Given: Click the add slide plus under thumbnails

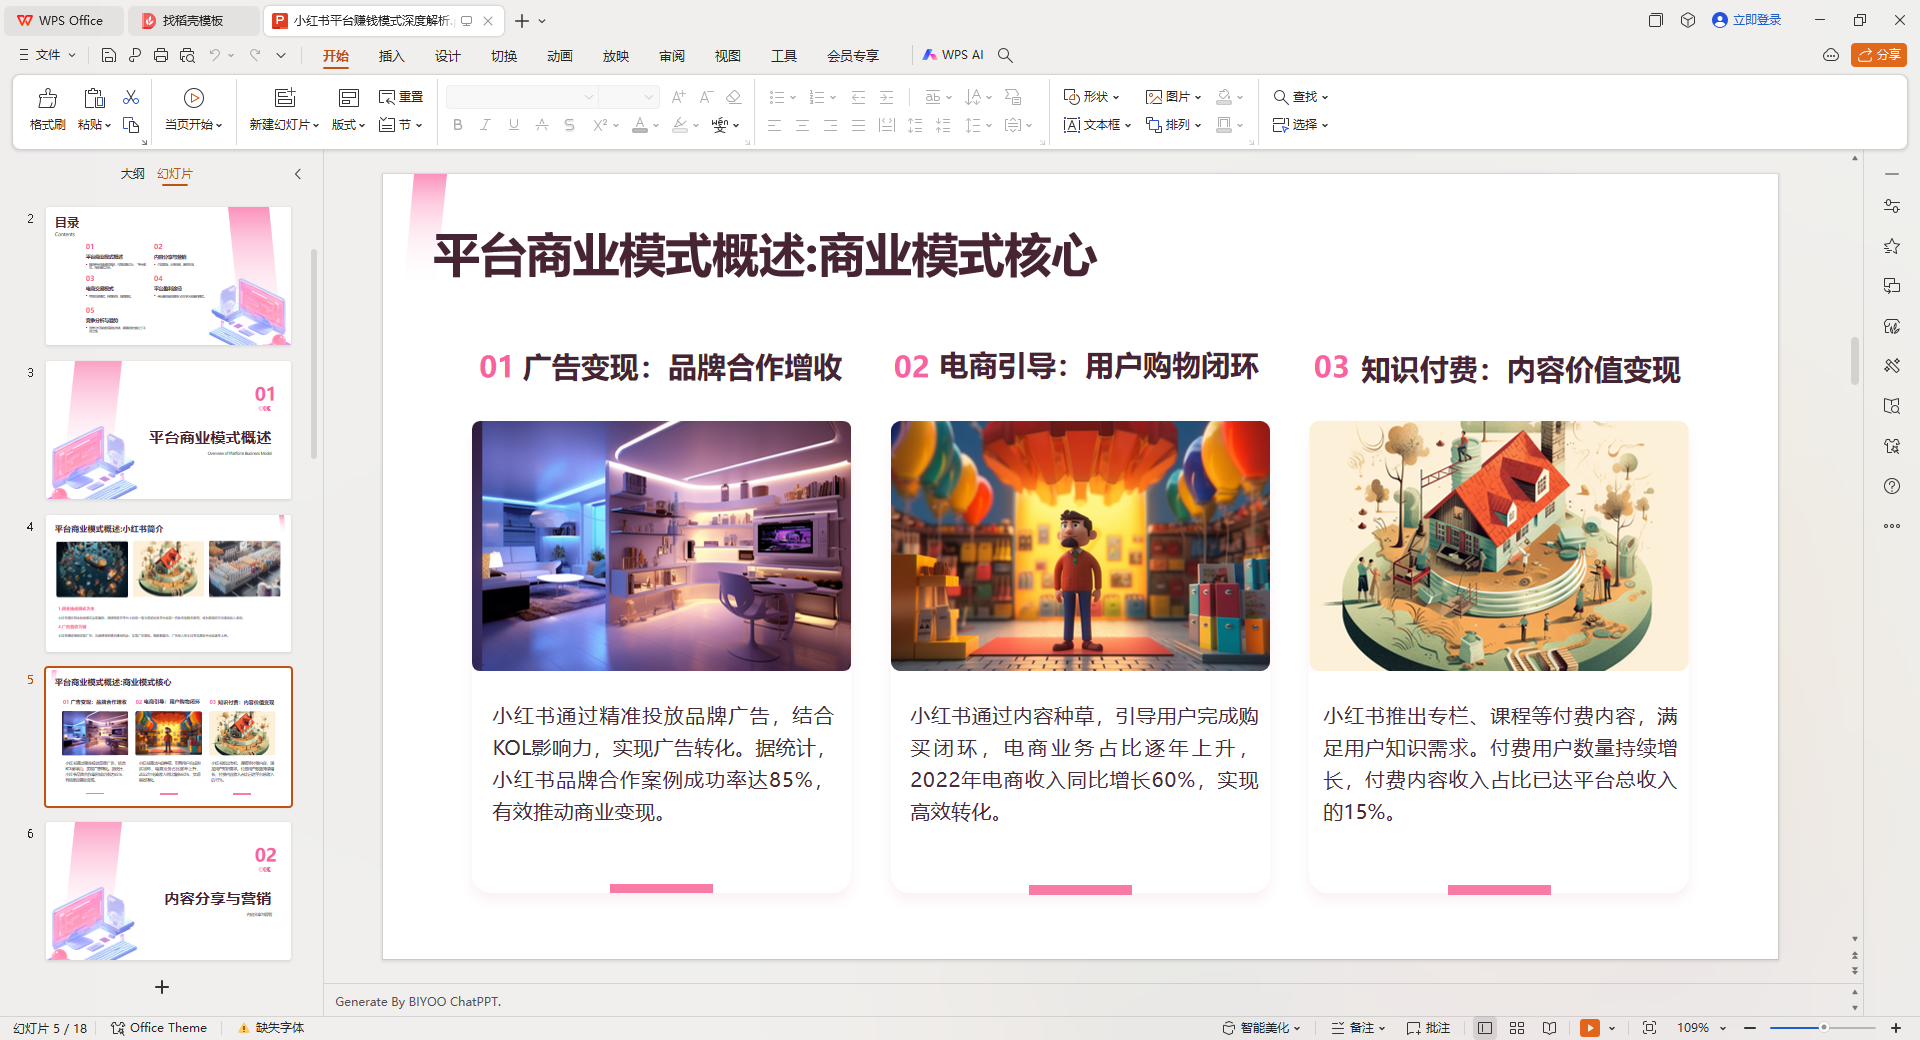Looking at the screenshot, I should coord(162,987).
